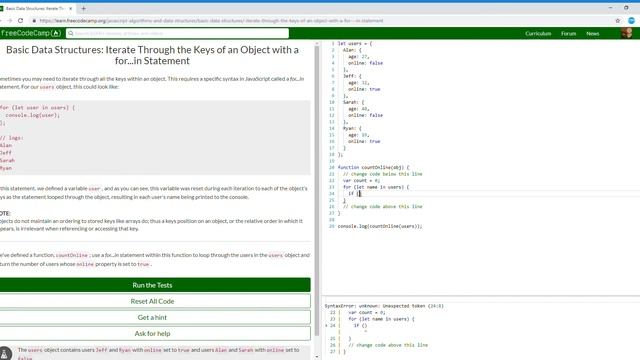The height and width of the screenshot is (360, 640).
Task: Click 'var count = 0;' editor line
Action: click(x=361, y=180)
